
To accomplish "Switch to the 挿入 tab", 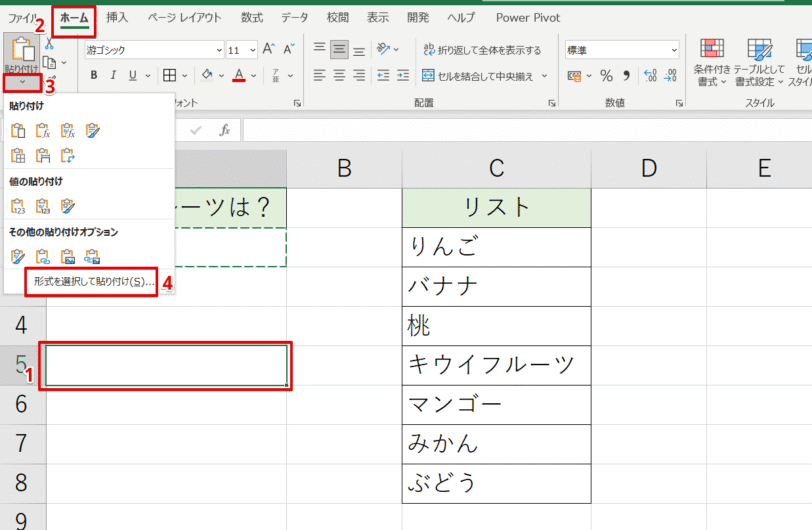I will (117, 18).
